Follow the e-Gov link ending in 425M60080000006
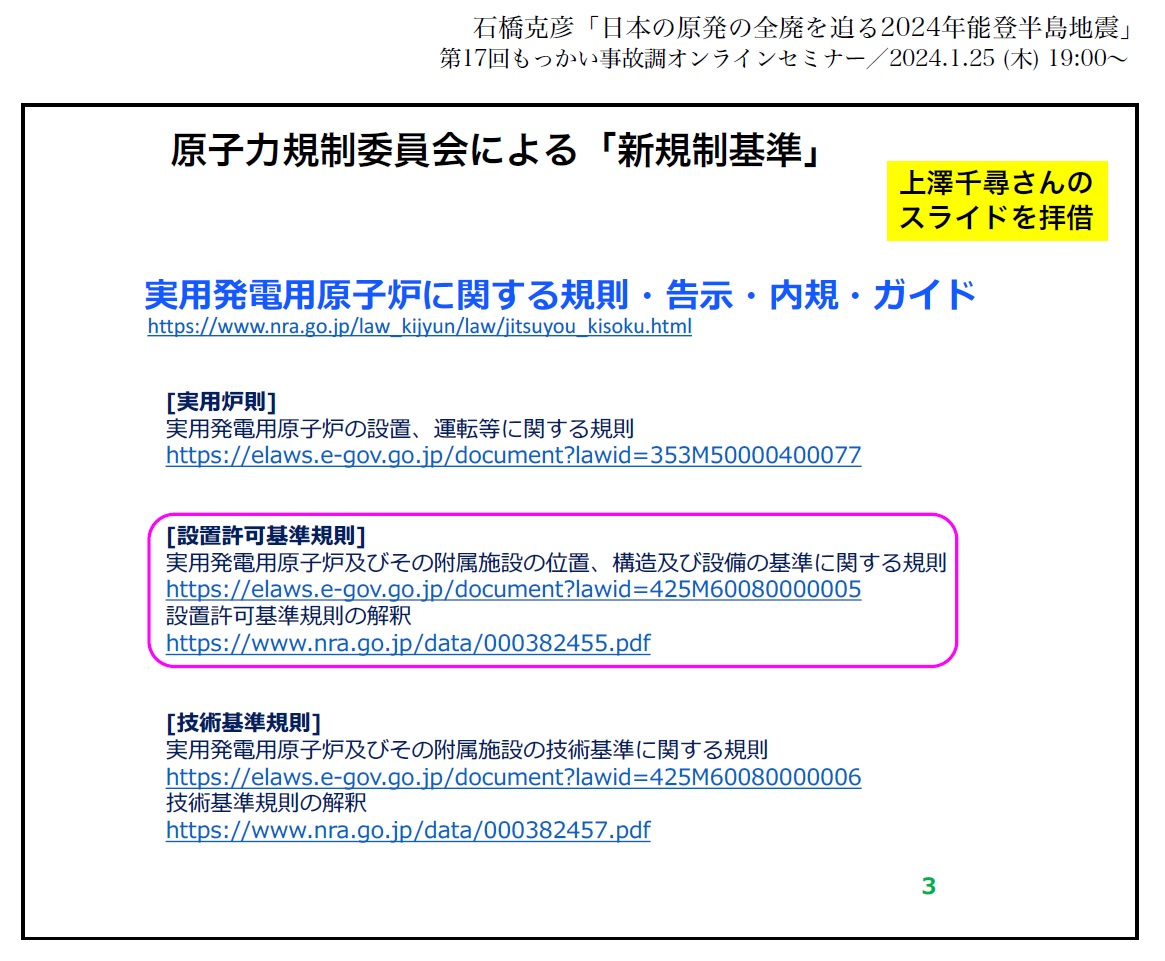The image size is (1165, 961). pos(513,777)
